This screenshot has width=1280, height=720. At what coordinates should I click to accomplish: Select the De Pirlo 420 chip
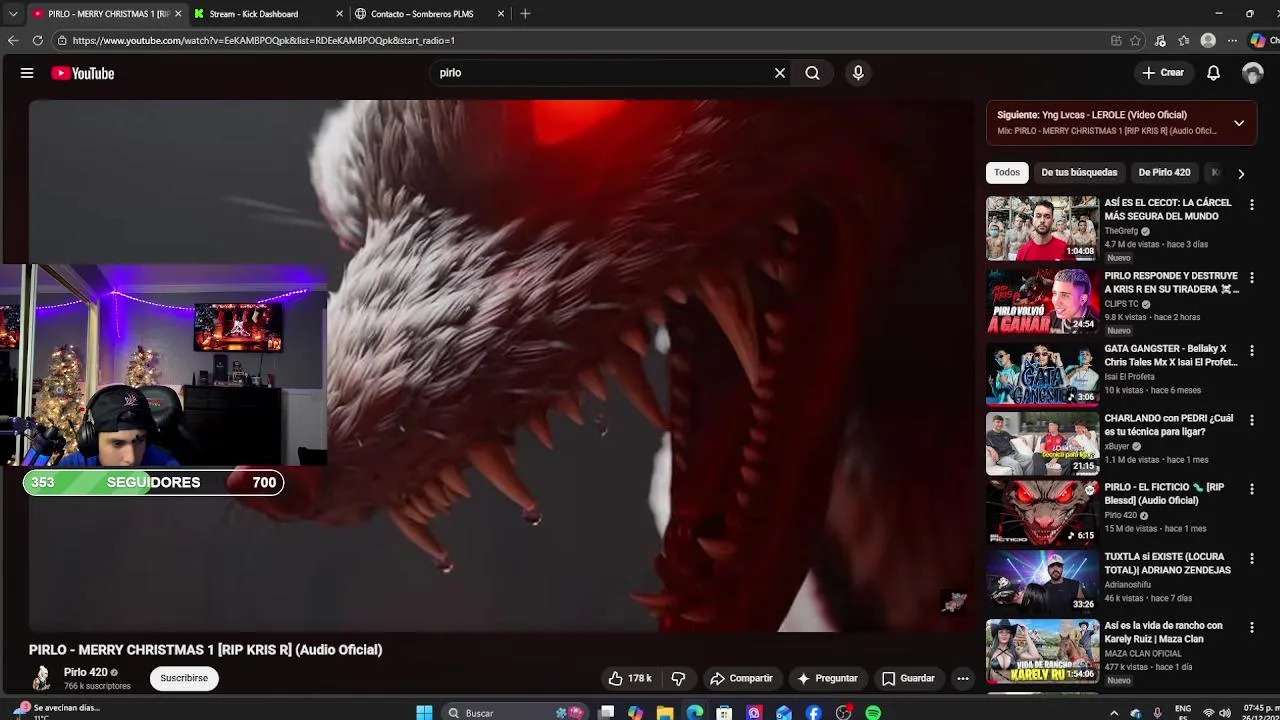click(1164, 173)
